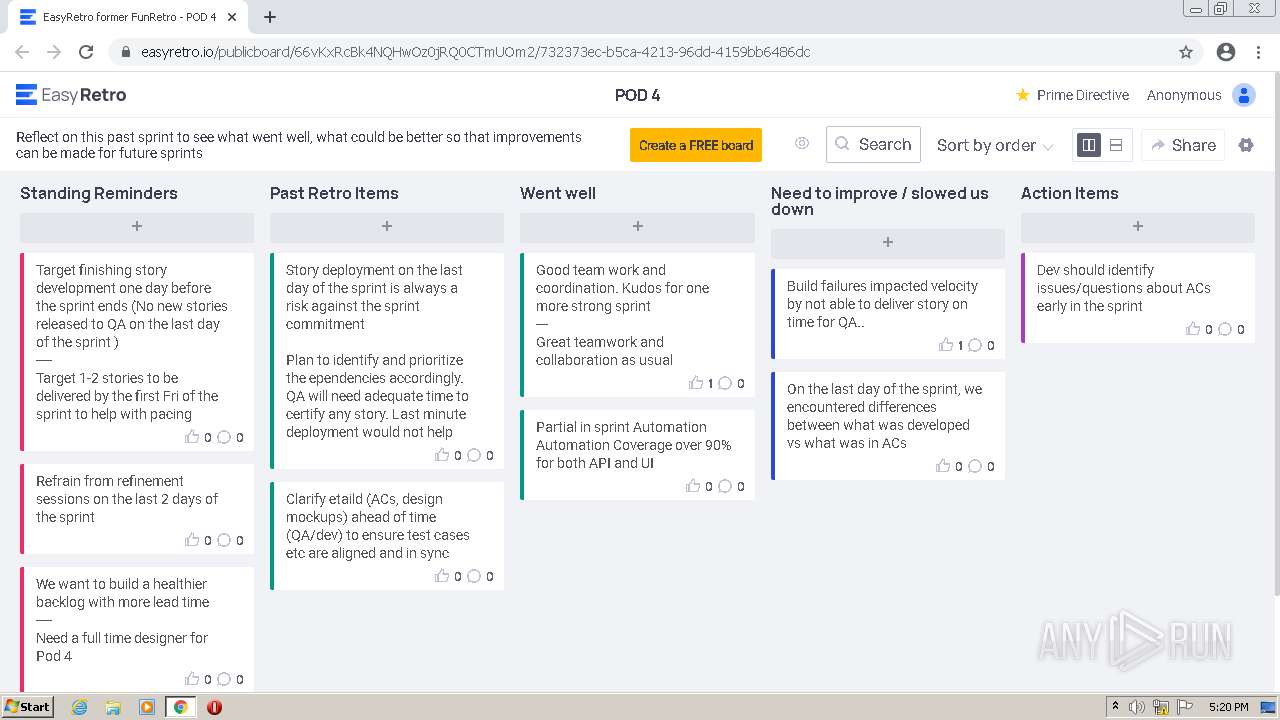Select the EasyRetro browser tab
Viewport: 1280px width, 720px height.
pyautogui.click(x=130, y=17)
